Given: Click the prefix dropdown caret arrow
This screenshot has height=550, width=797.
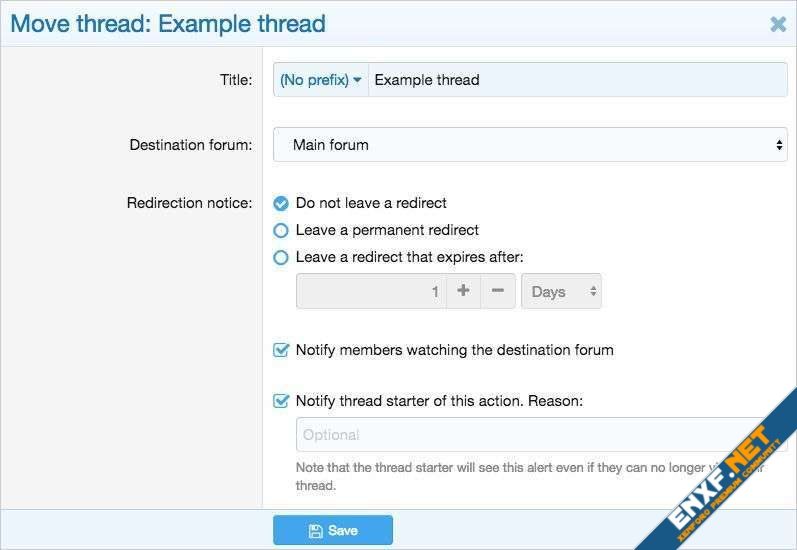Looking at the screenshot, I should (357, 80).
